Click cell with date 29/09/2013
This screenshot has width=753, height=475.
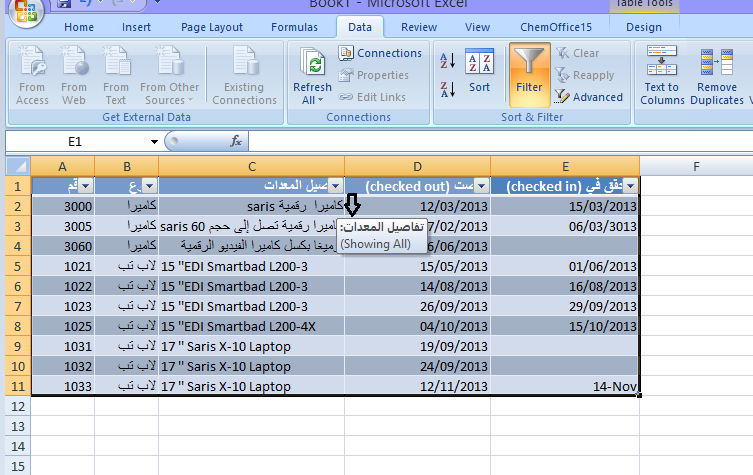pyautogui.click(x=565, y=306)
